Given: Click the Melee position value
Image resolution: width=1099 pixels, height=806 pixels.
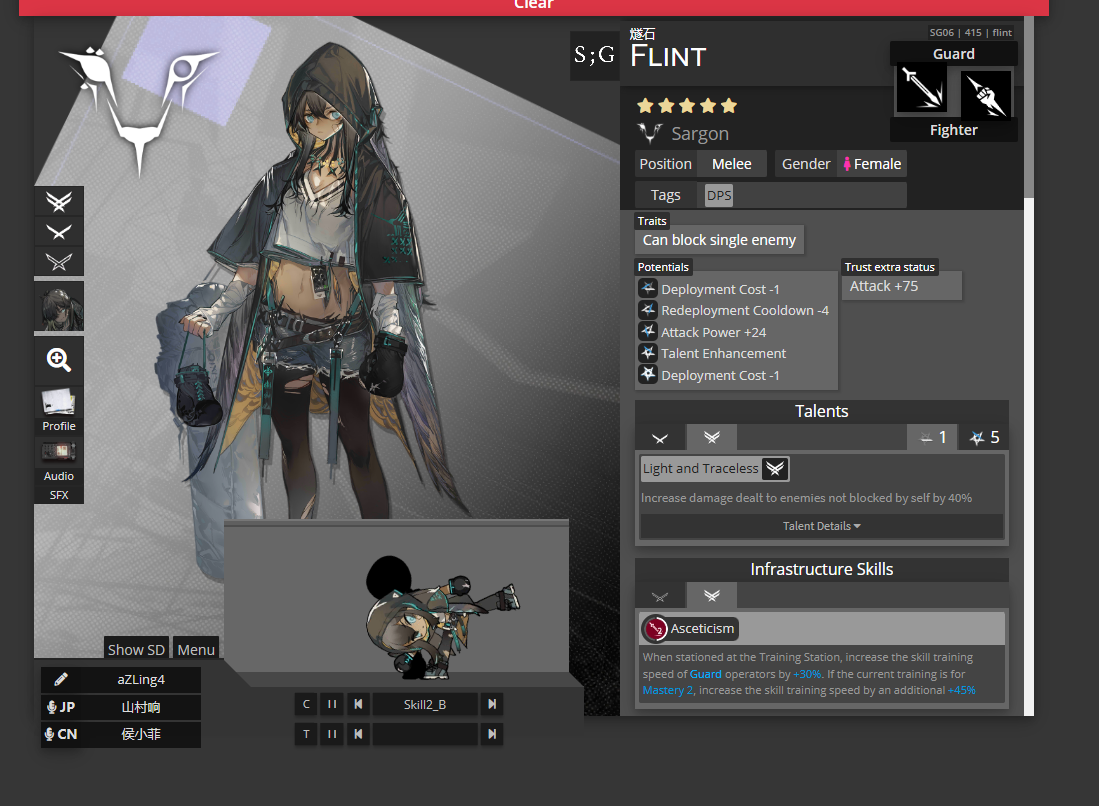Looking at the screenshot, I should (x=732, y=164).
